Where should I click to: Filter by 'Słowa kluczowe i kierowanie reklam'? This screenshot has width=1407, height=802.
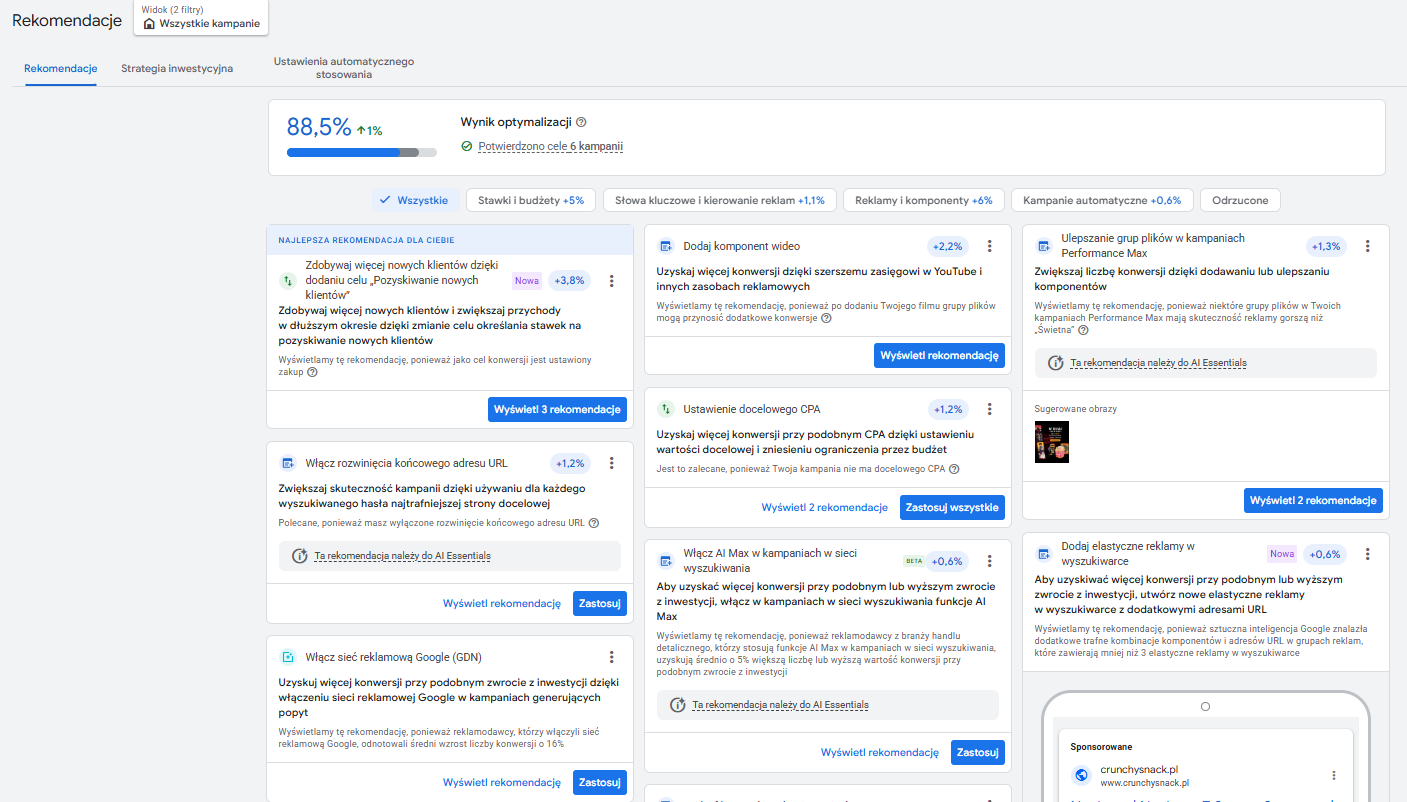pyautogui.click(x=720, y=200)
